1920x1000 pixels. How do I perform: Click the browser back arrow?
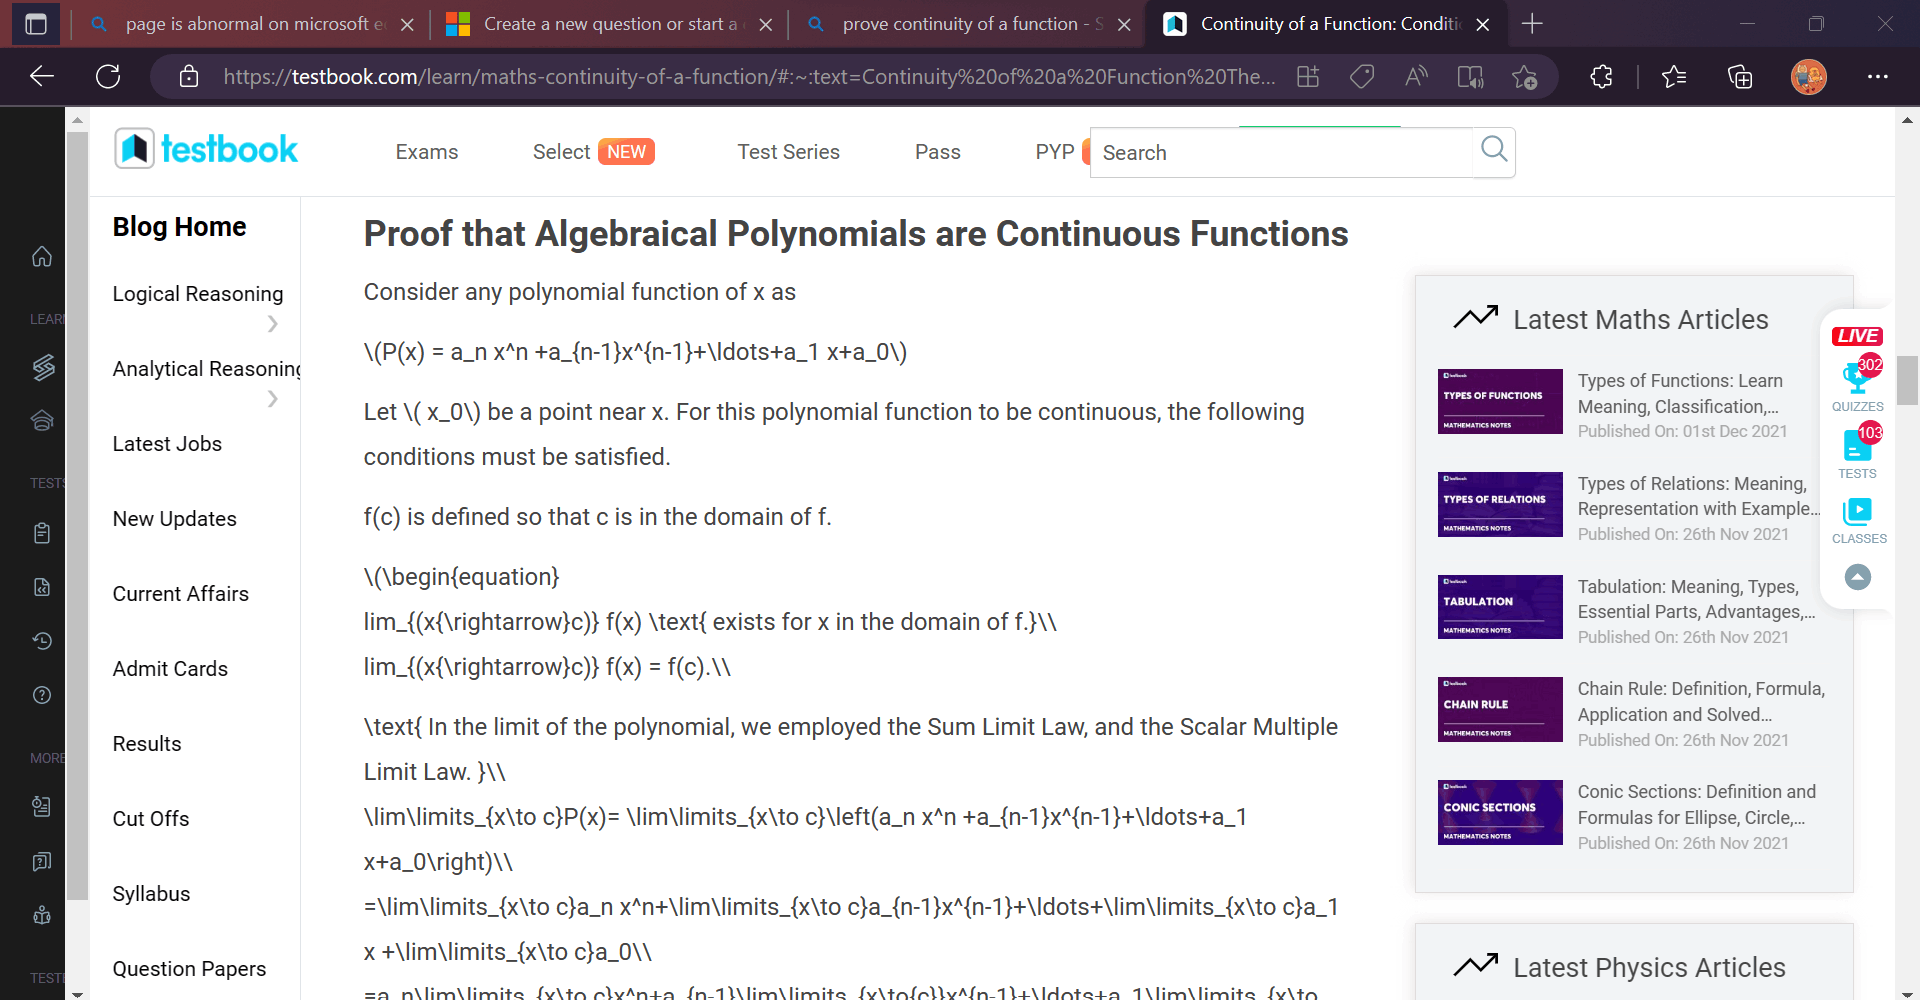point(42,76)
